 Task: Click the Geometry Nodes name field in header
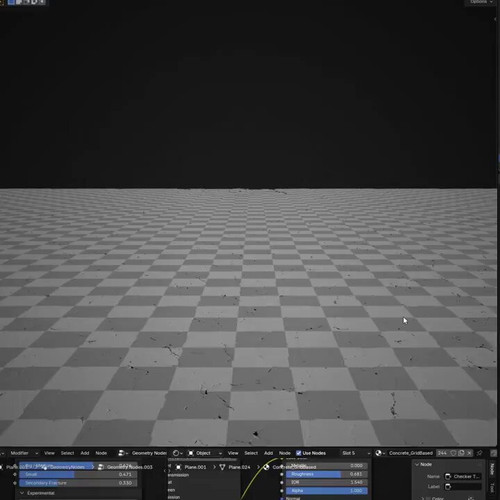coord(149,453)
